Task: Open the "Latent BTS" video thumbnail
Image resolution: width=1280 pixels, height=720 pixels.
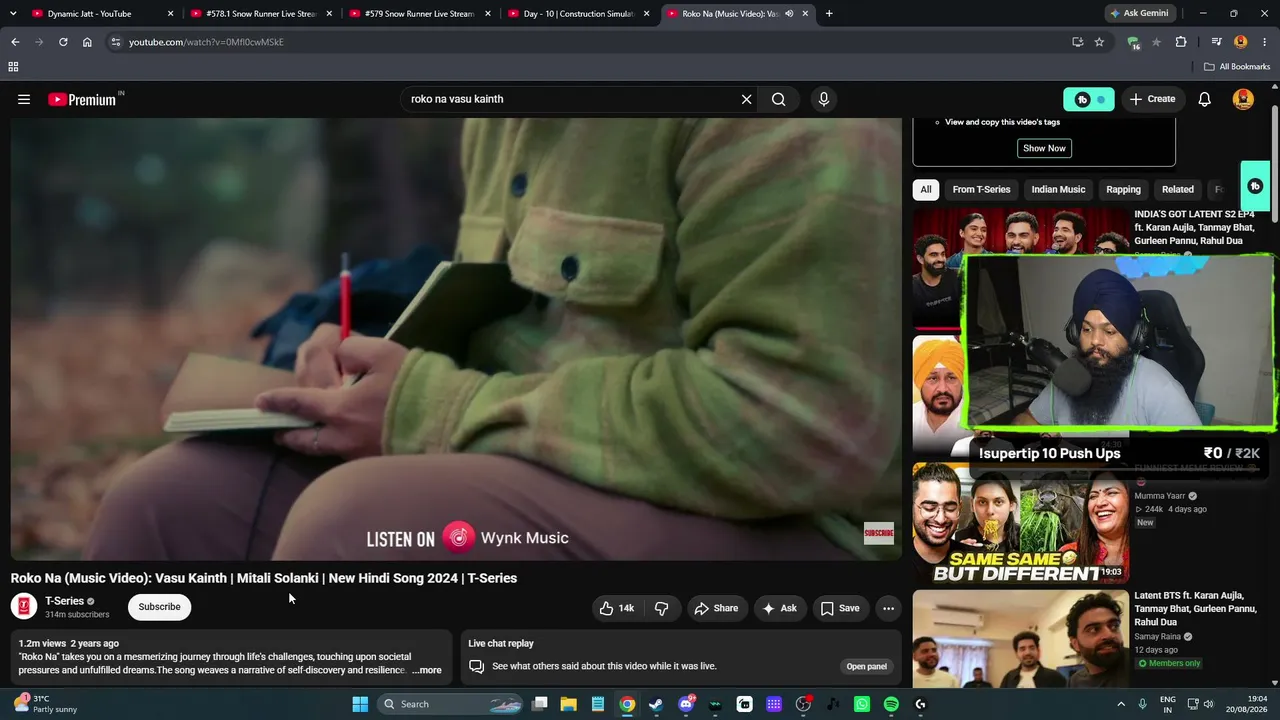Action: (1021, 640)
